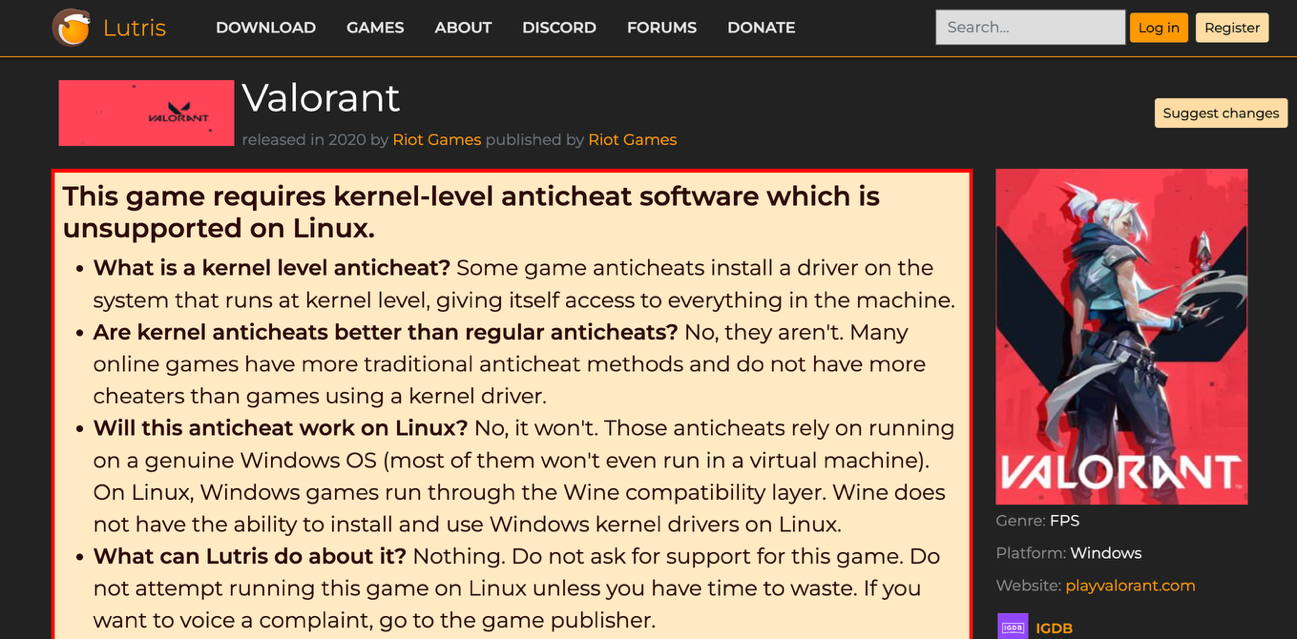Visit the playvalorant.com website link
1297x639 pixels.
(1130, 586)
